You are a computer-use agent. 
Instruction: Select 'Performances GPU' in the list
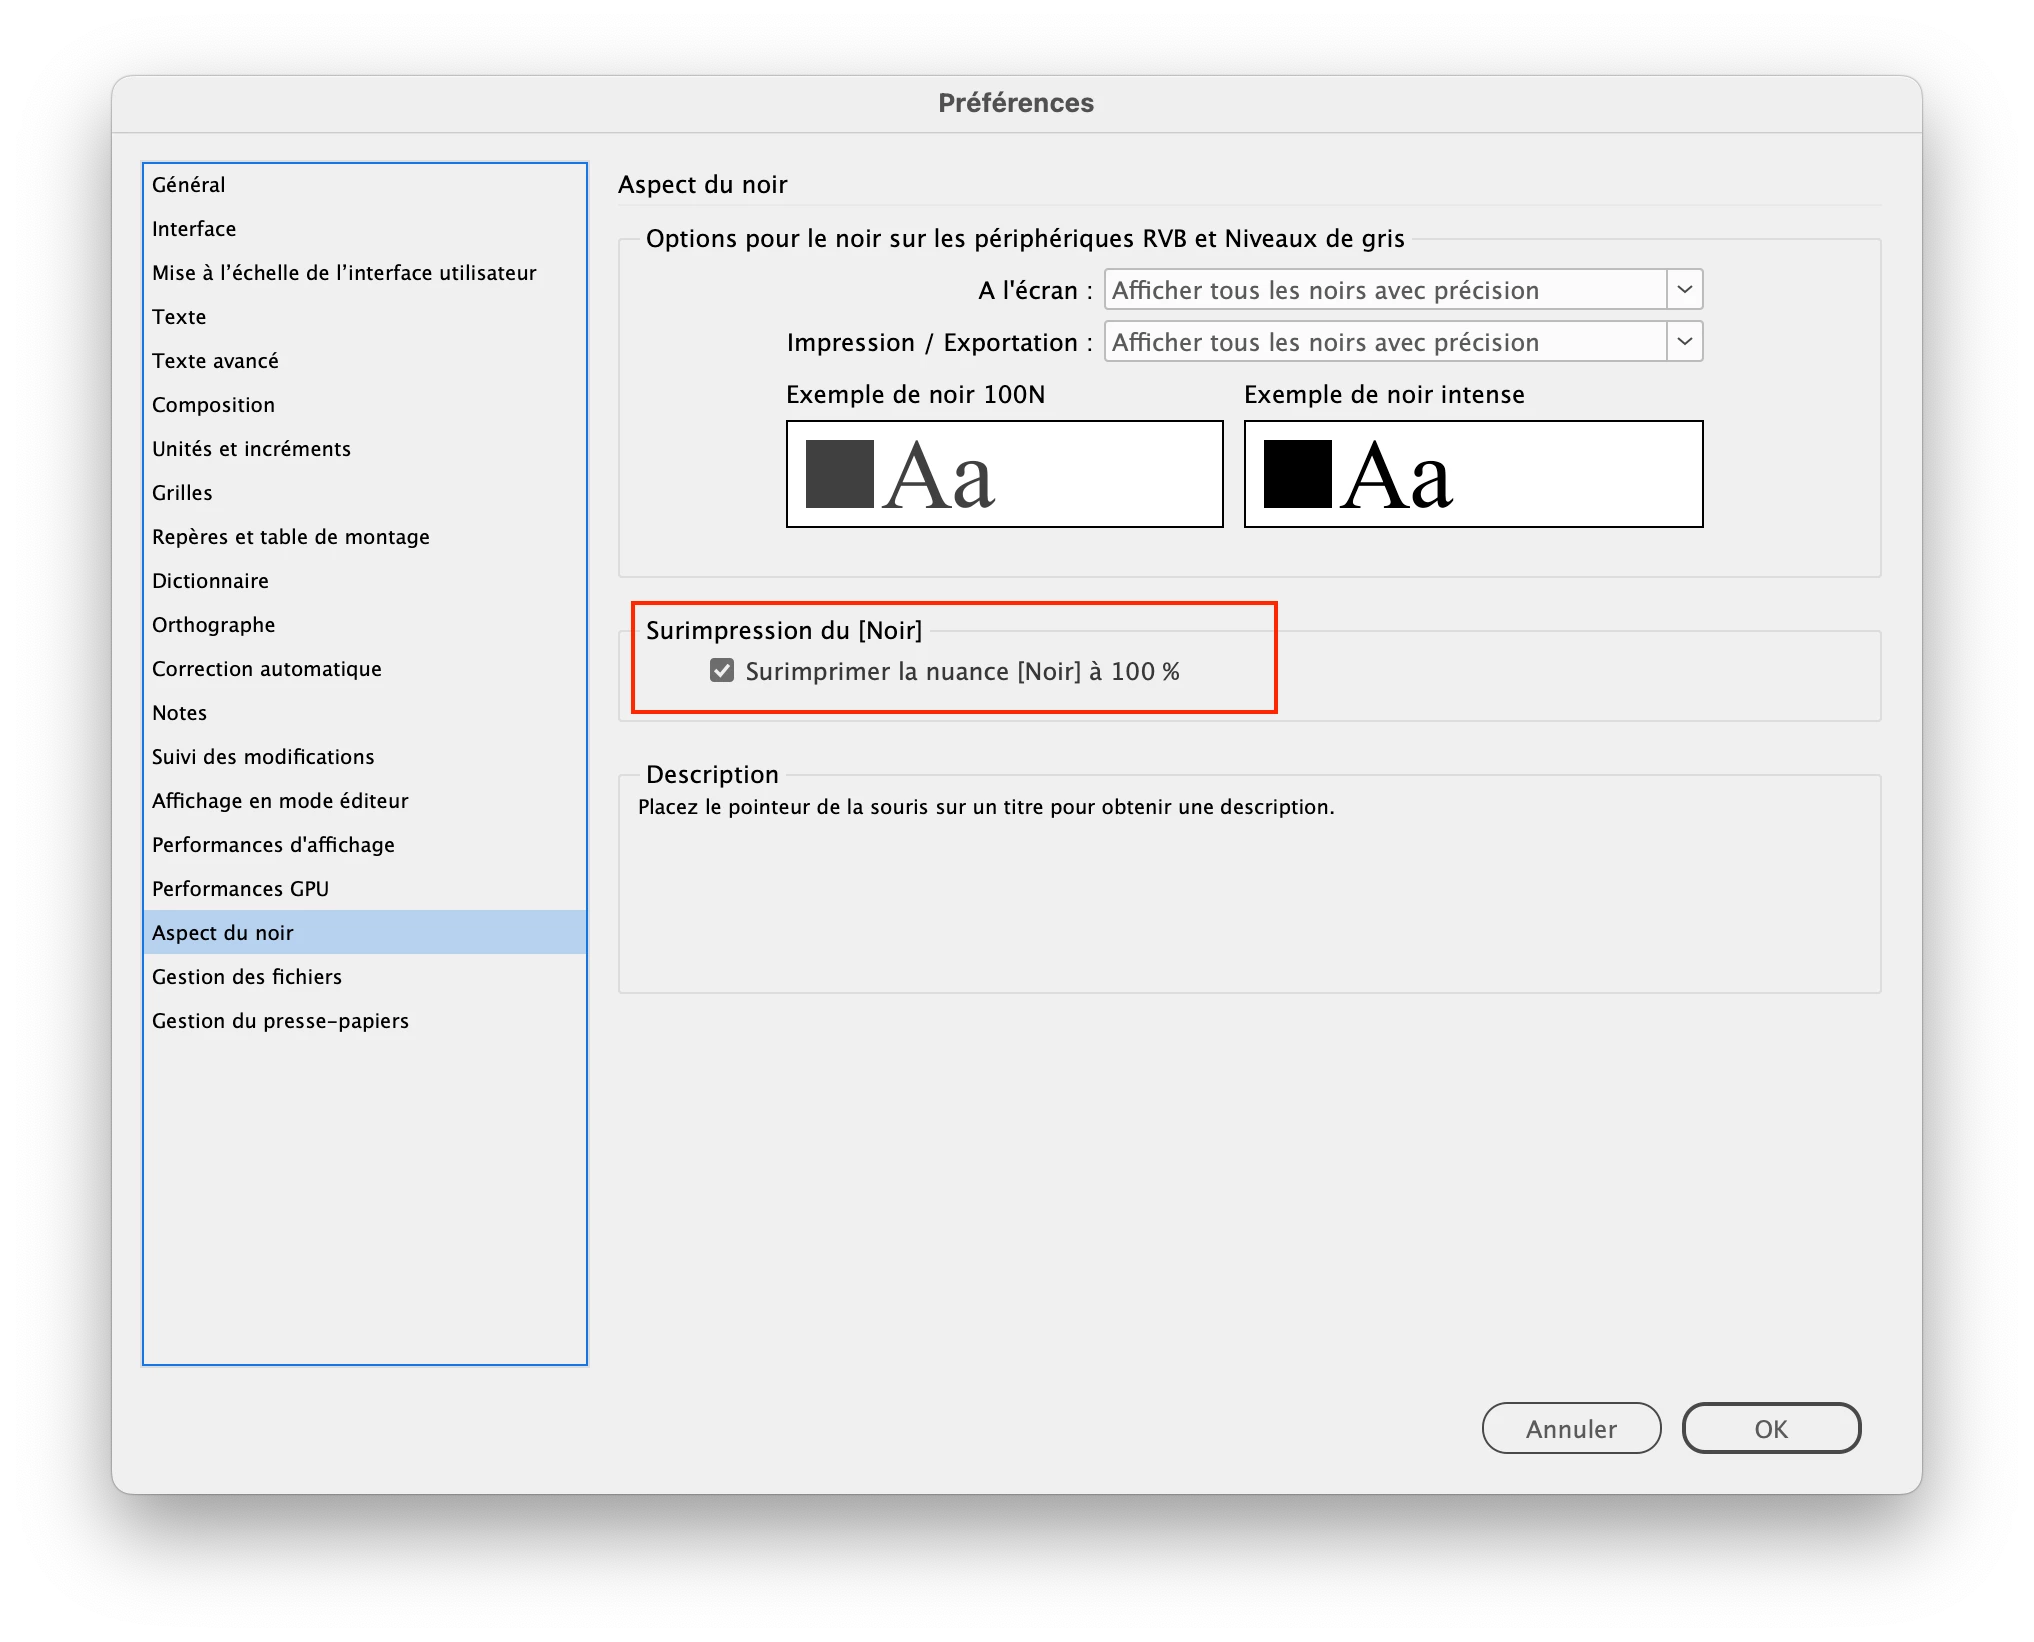pyautogui.click(x=240, y=889)
